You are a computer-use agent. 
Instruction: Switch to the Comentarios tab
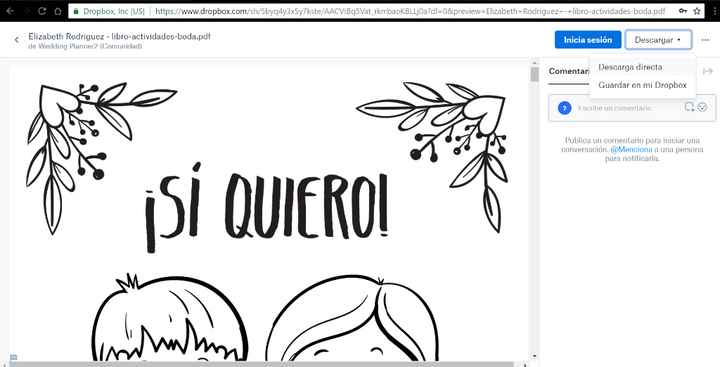[569, 72]
